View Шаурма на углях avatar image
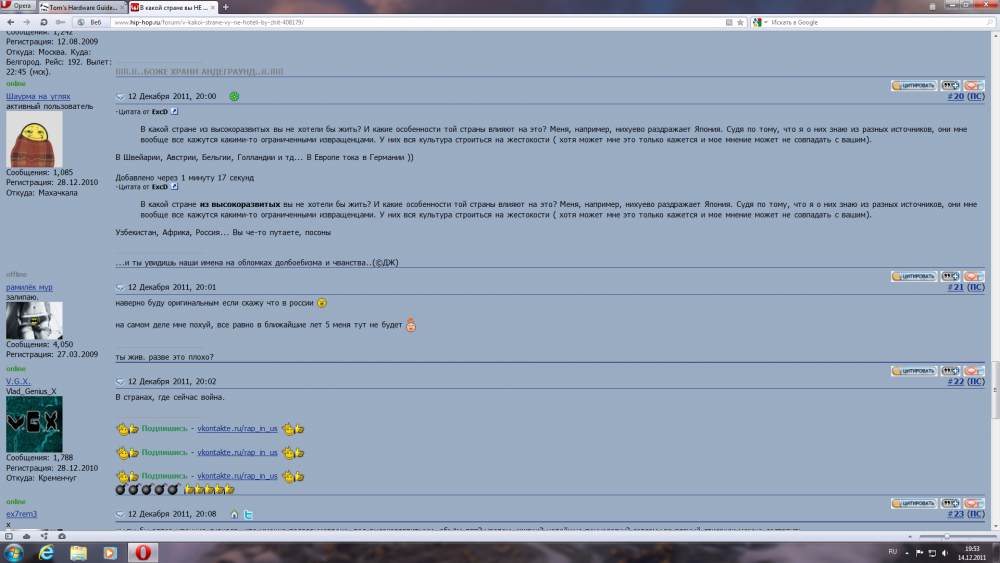Screen dimensions: 1000x563 [x=34, y=140]
